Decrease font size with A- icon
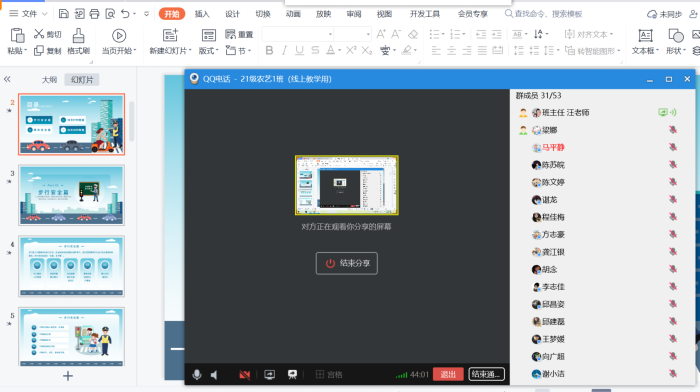The image size is (700, 392). [396, 34]
